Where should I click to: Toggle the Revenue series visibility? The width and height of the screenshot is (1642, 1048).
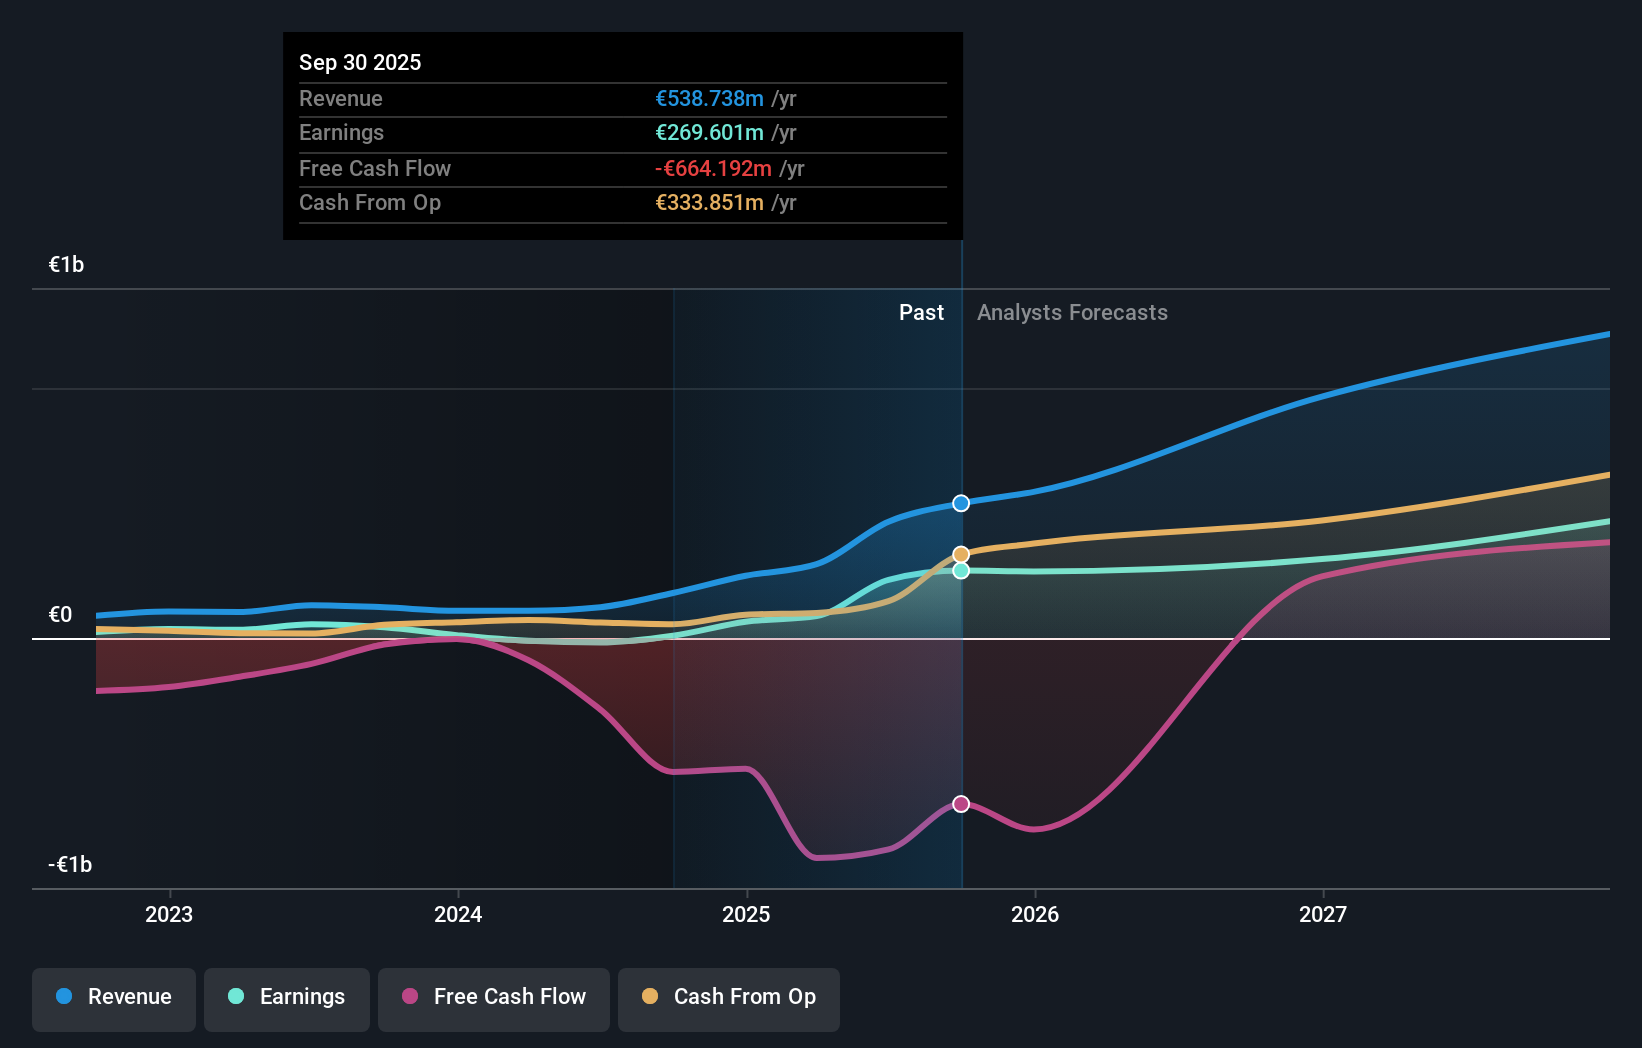113,997
